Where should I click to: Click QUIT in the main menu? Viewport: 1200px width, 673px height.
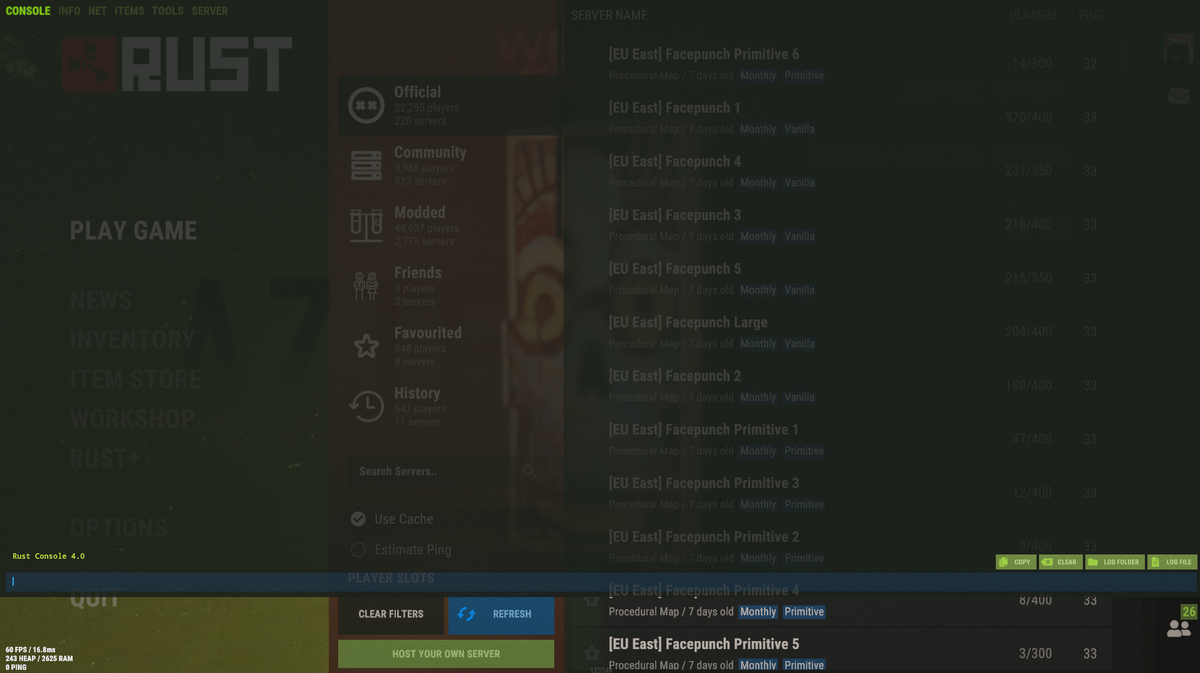point(94,598)
